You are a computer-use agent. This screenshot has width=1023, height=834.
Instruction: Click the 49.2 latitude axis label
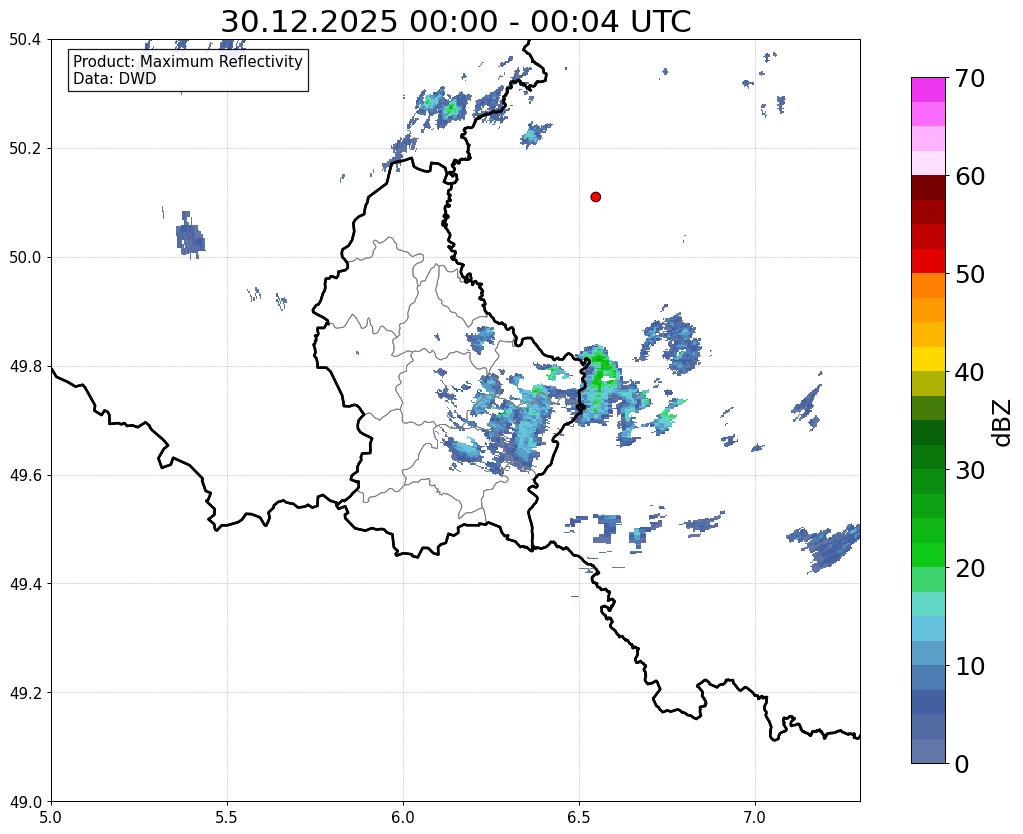click(x=25, y=692)
